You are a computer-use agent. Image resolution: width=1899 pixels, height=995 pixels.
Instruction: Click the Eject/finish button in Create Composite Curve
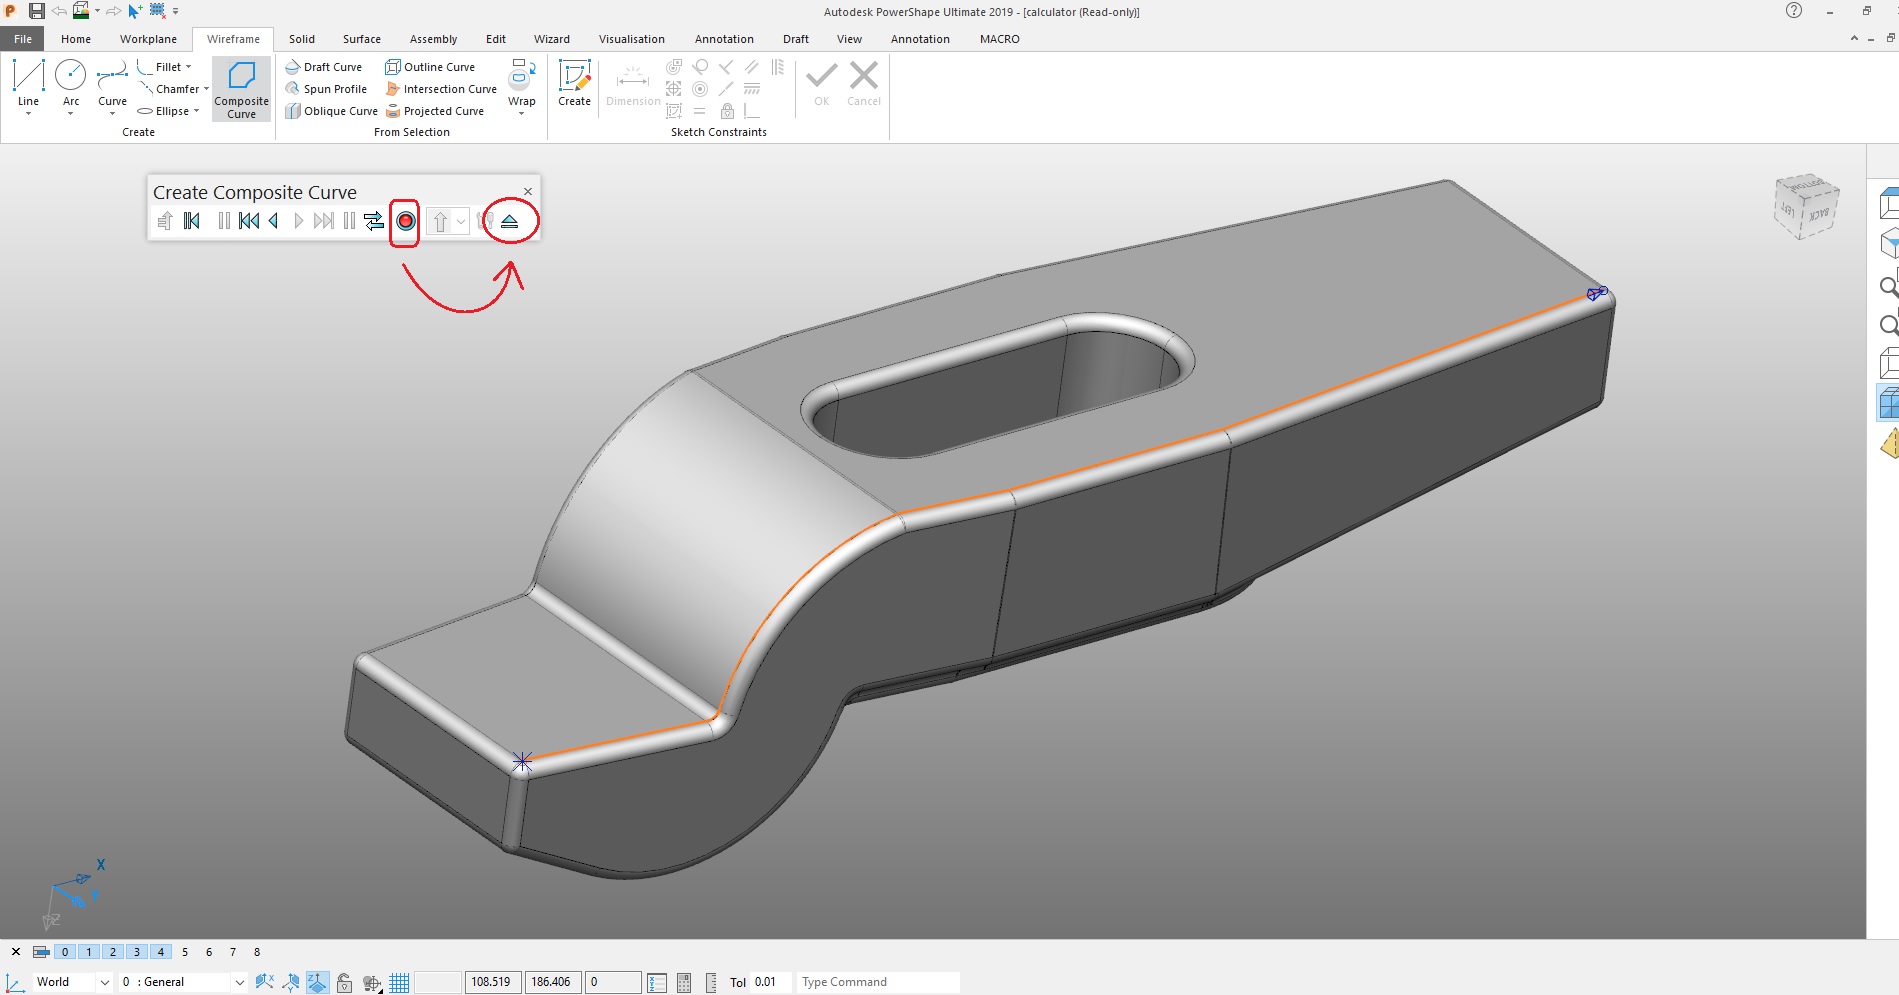509,221
